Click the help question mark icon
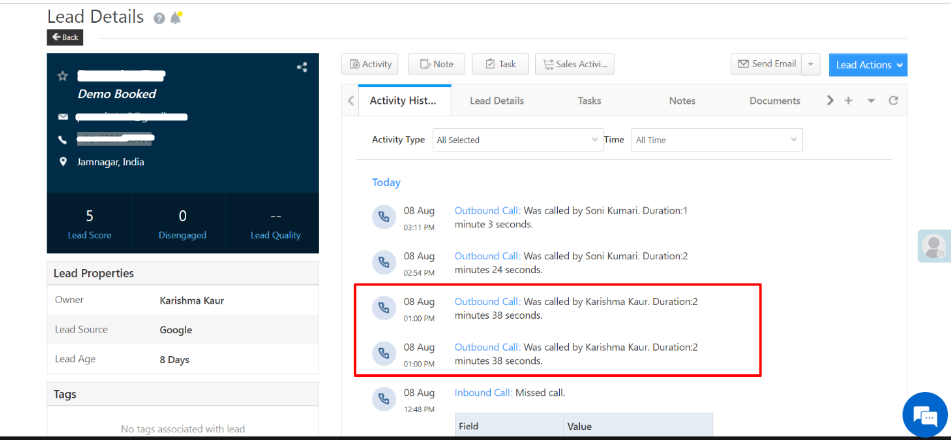This screenshot has width=951, height=440. pyautogui.click(x=159, y=18)
